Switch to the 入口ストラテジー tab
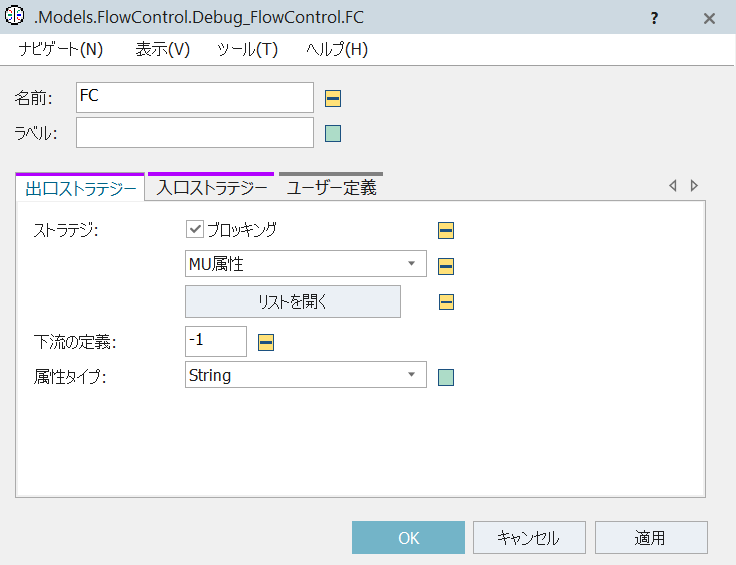 [211, 188]
